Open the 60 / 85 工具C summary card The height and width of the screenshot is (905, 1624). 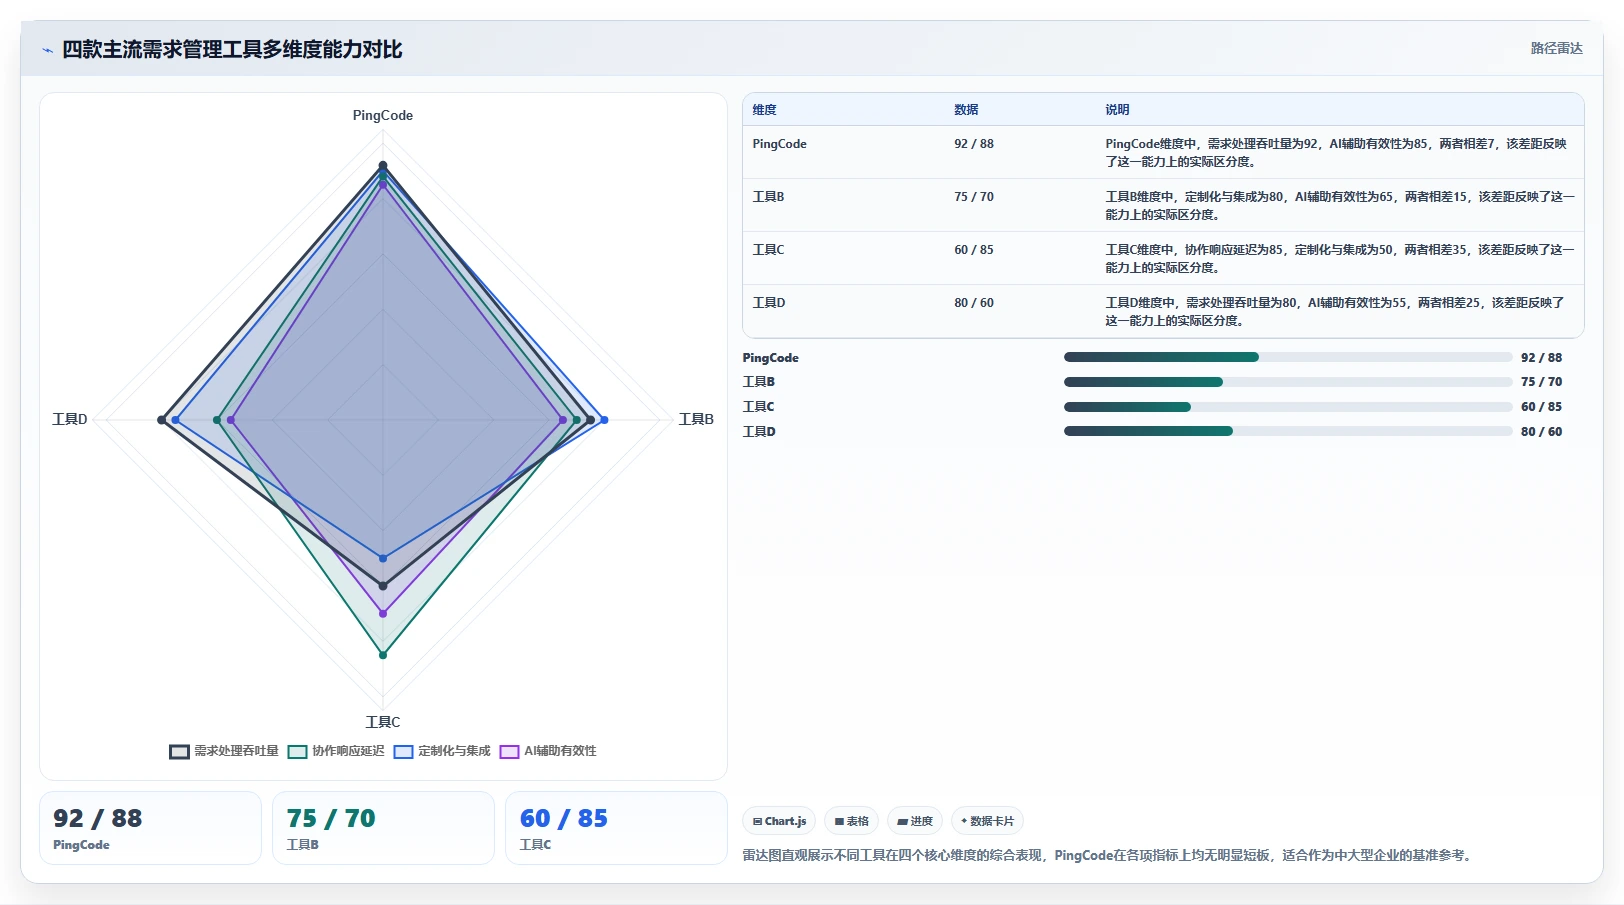[x=616, y=828]
